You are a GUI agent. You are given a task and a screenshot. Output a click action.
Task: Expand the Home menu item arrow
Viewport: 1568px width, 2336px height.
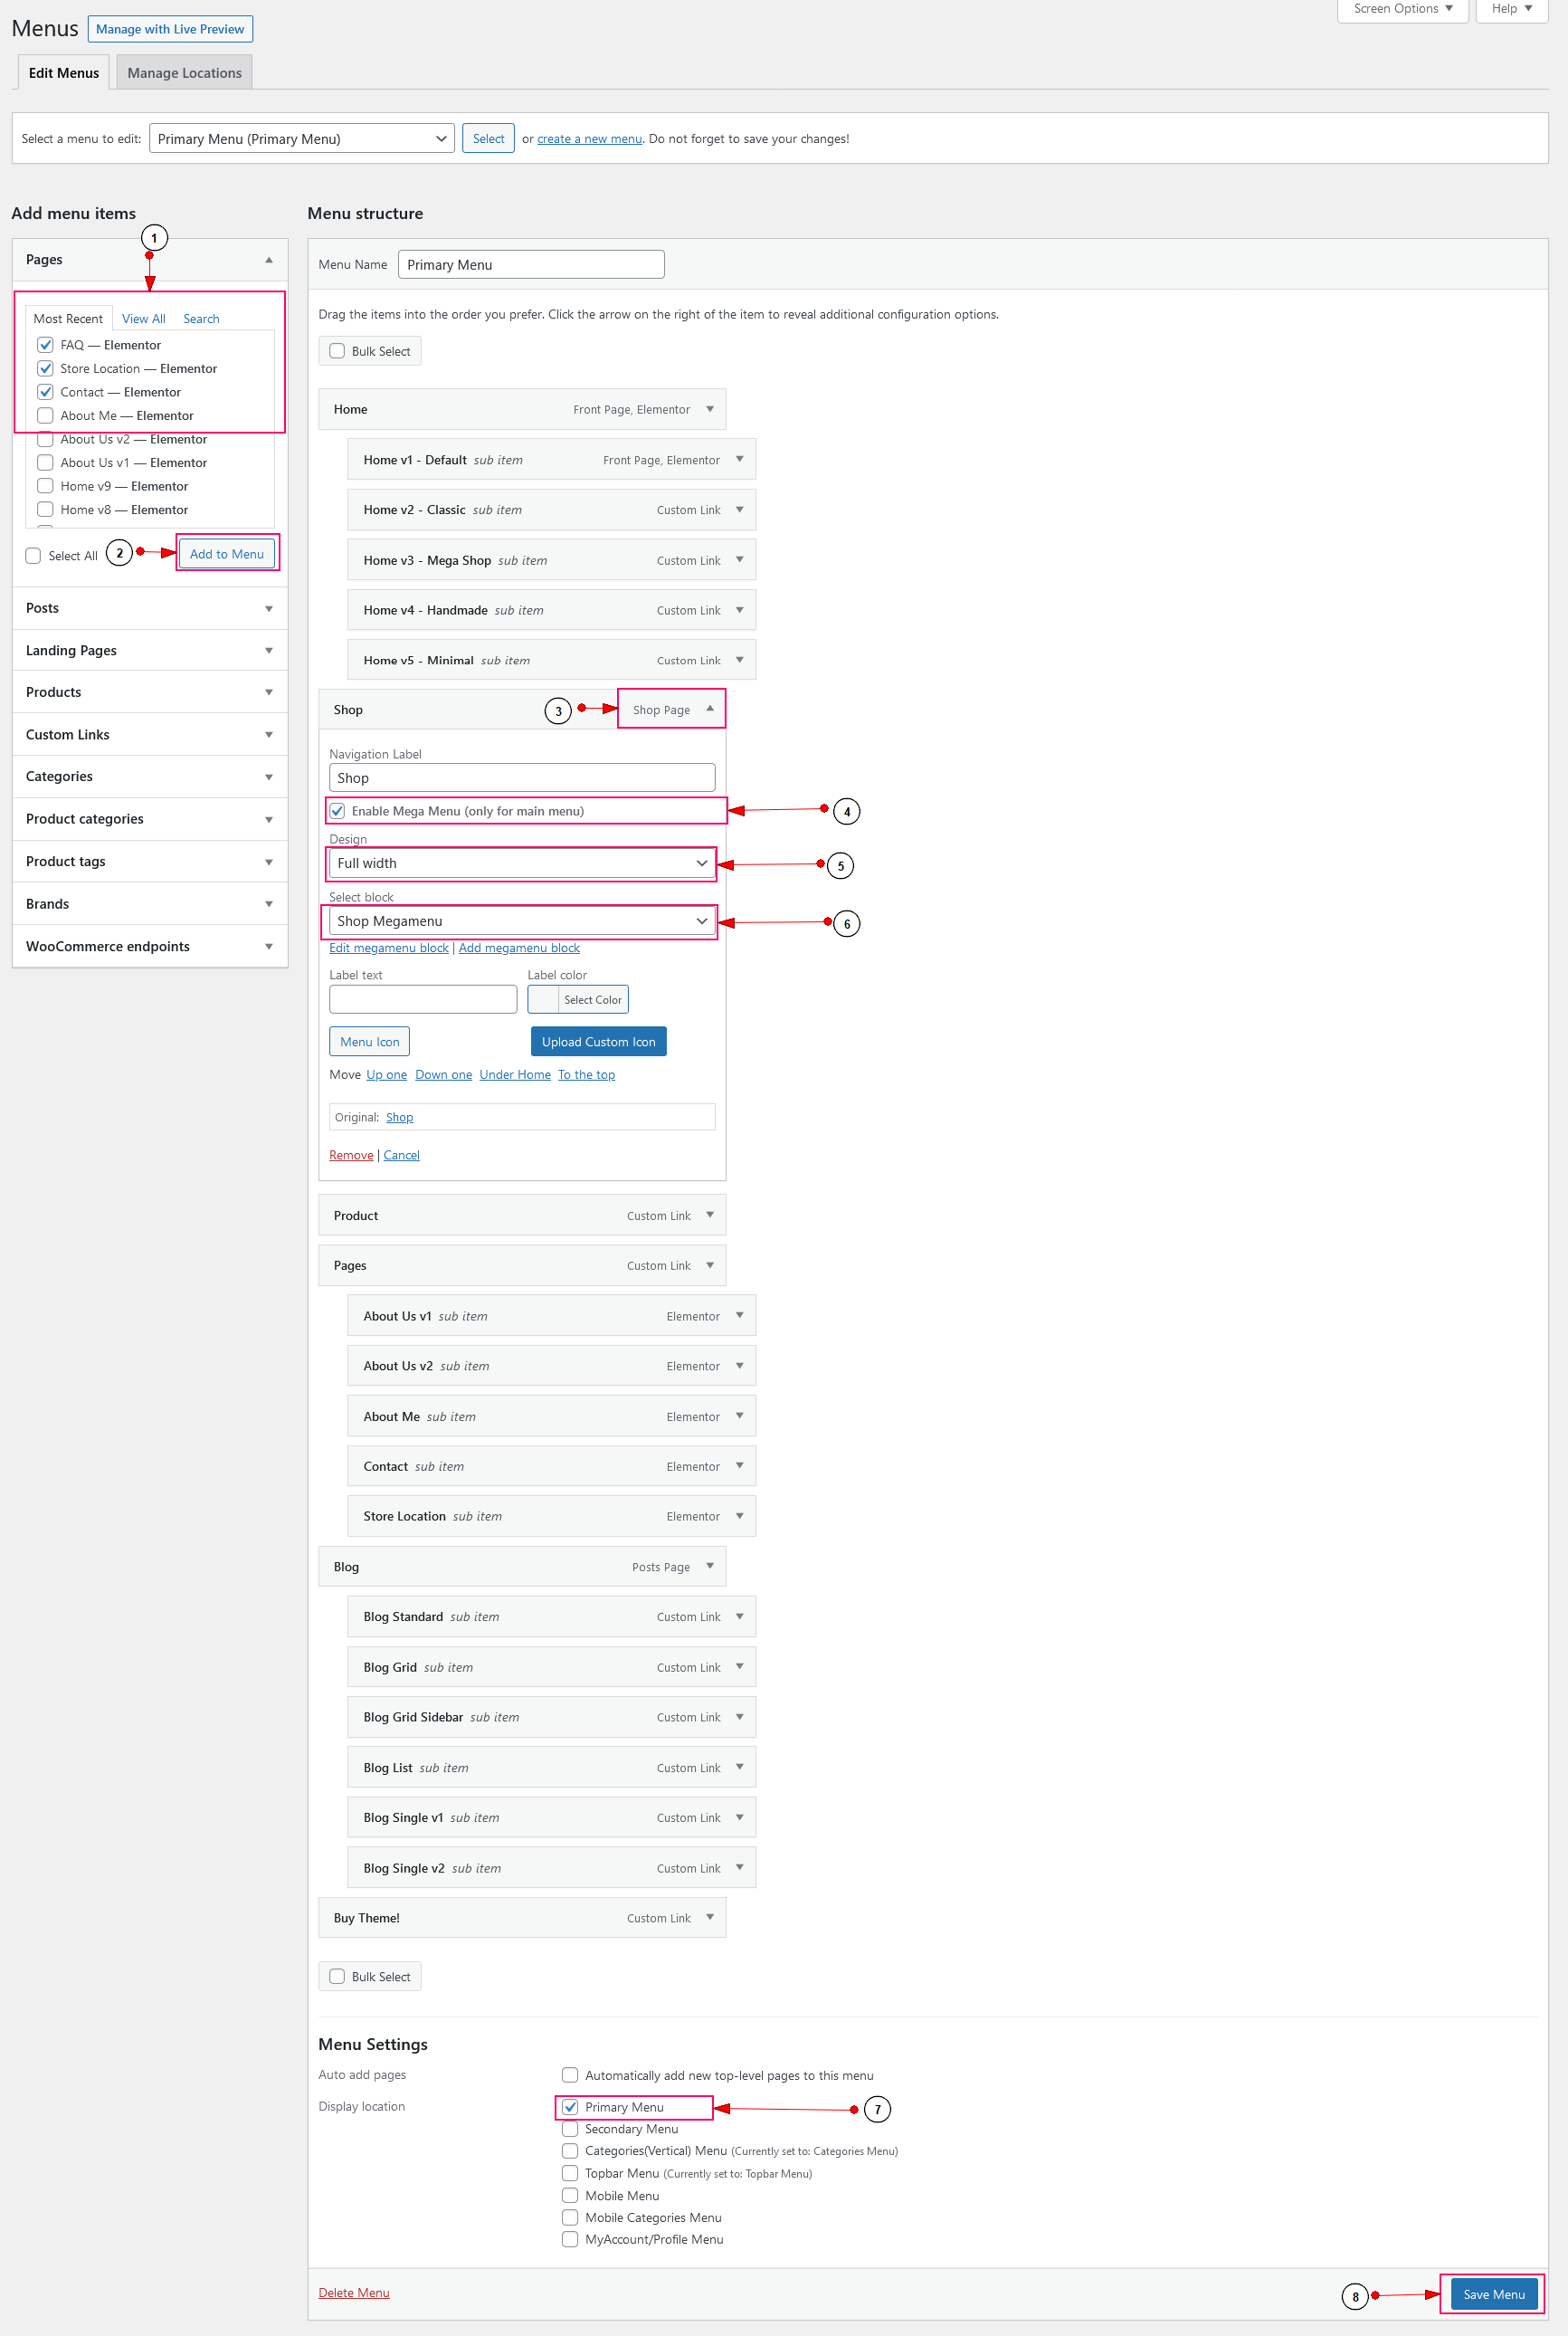709,409
